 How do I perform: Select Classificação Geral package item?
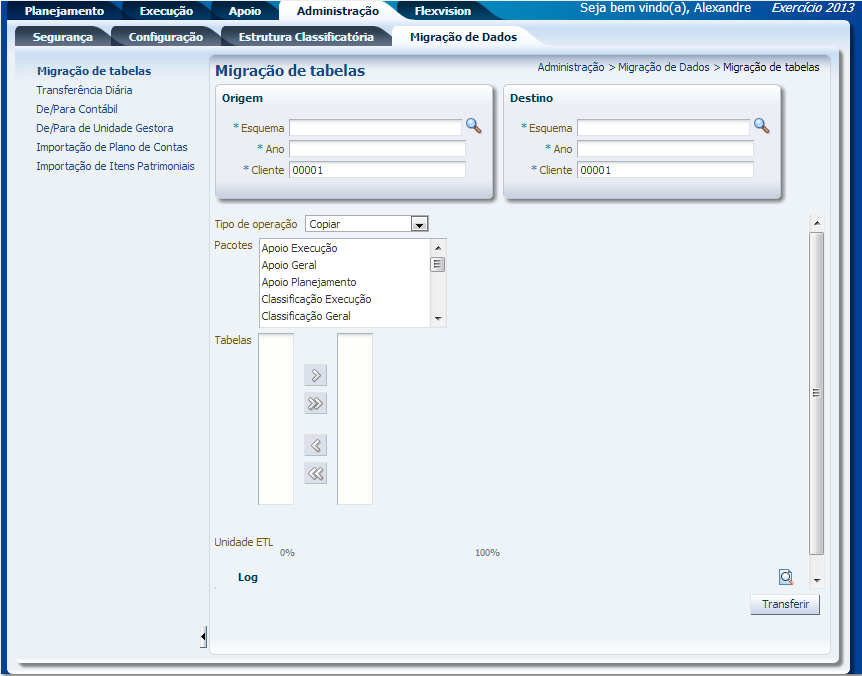point(306,316)
